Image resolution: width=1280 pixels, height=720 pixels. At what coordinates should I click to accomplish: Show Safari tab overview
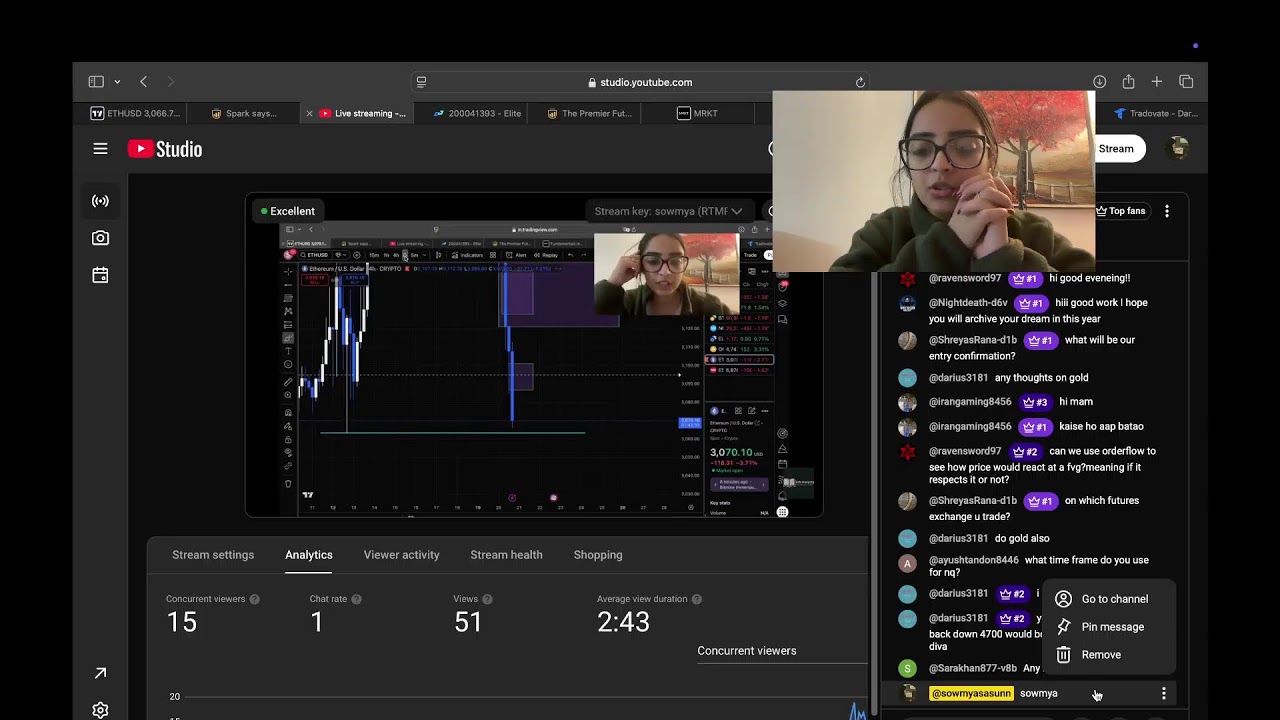1186,82
